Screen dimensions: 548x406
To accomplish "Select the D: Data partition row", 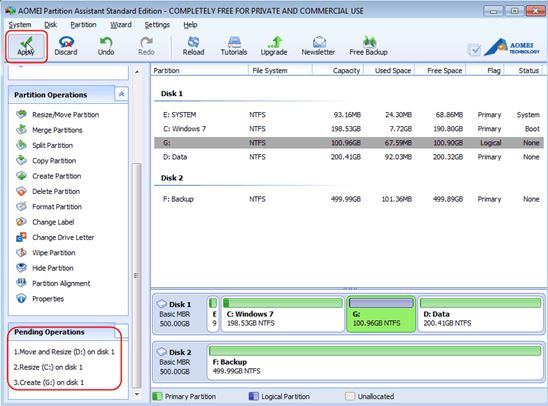I will [349, 157].
